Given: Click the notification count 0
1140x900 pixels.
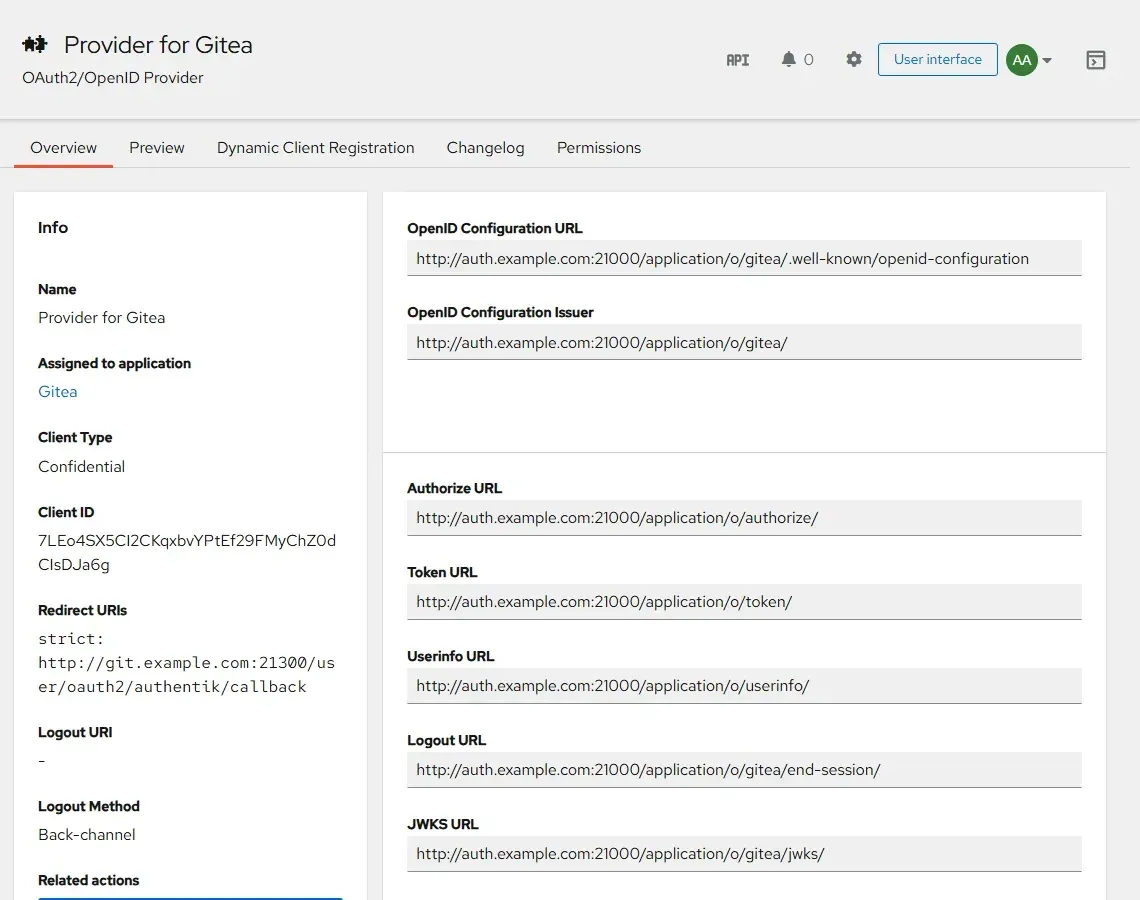Looking at the screenshot, I should point(808,60).
